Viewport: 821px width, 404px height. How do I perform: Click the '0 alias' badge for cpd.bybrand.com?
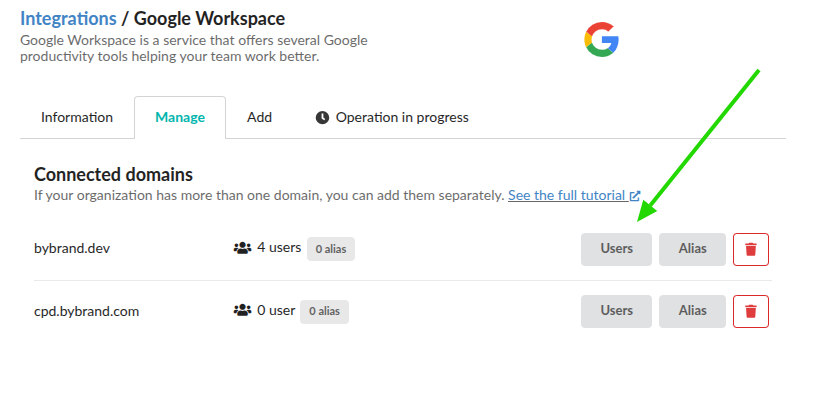coord(325,311)
